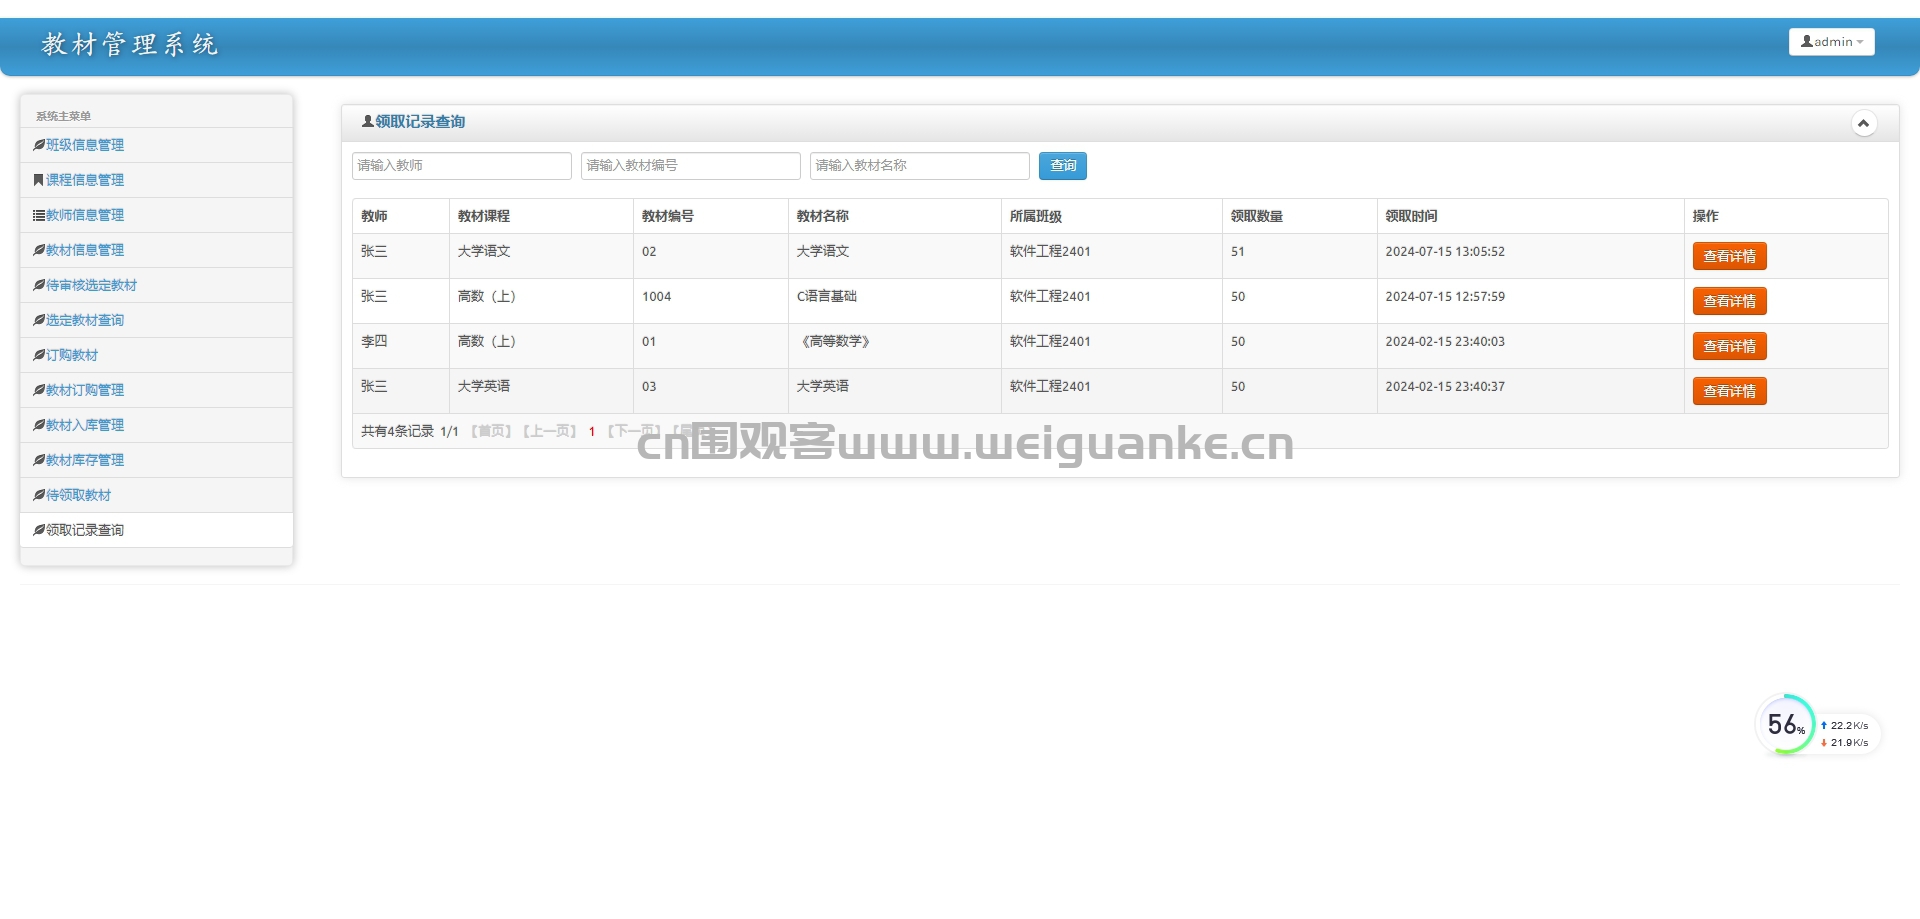Focus the 请输入教材编号 input field
The width and height of the screenshot is (1920, 919).
(x=691, y=166)
